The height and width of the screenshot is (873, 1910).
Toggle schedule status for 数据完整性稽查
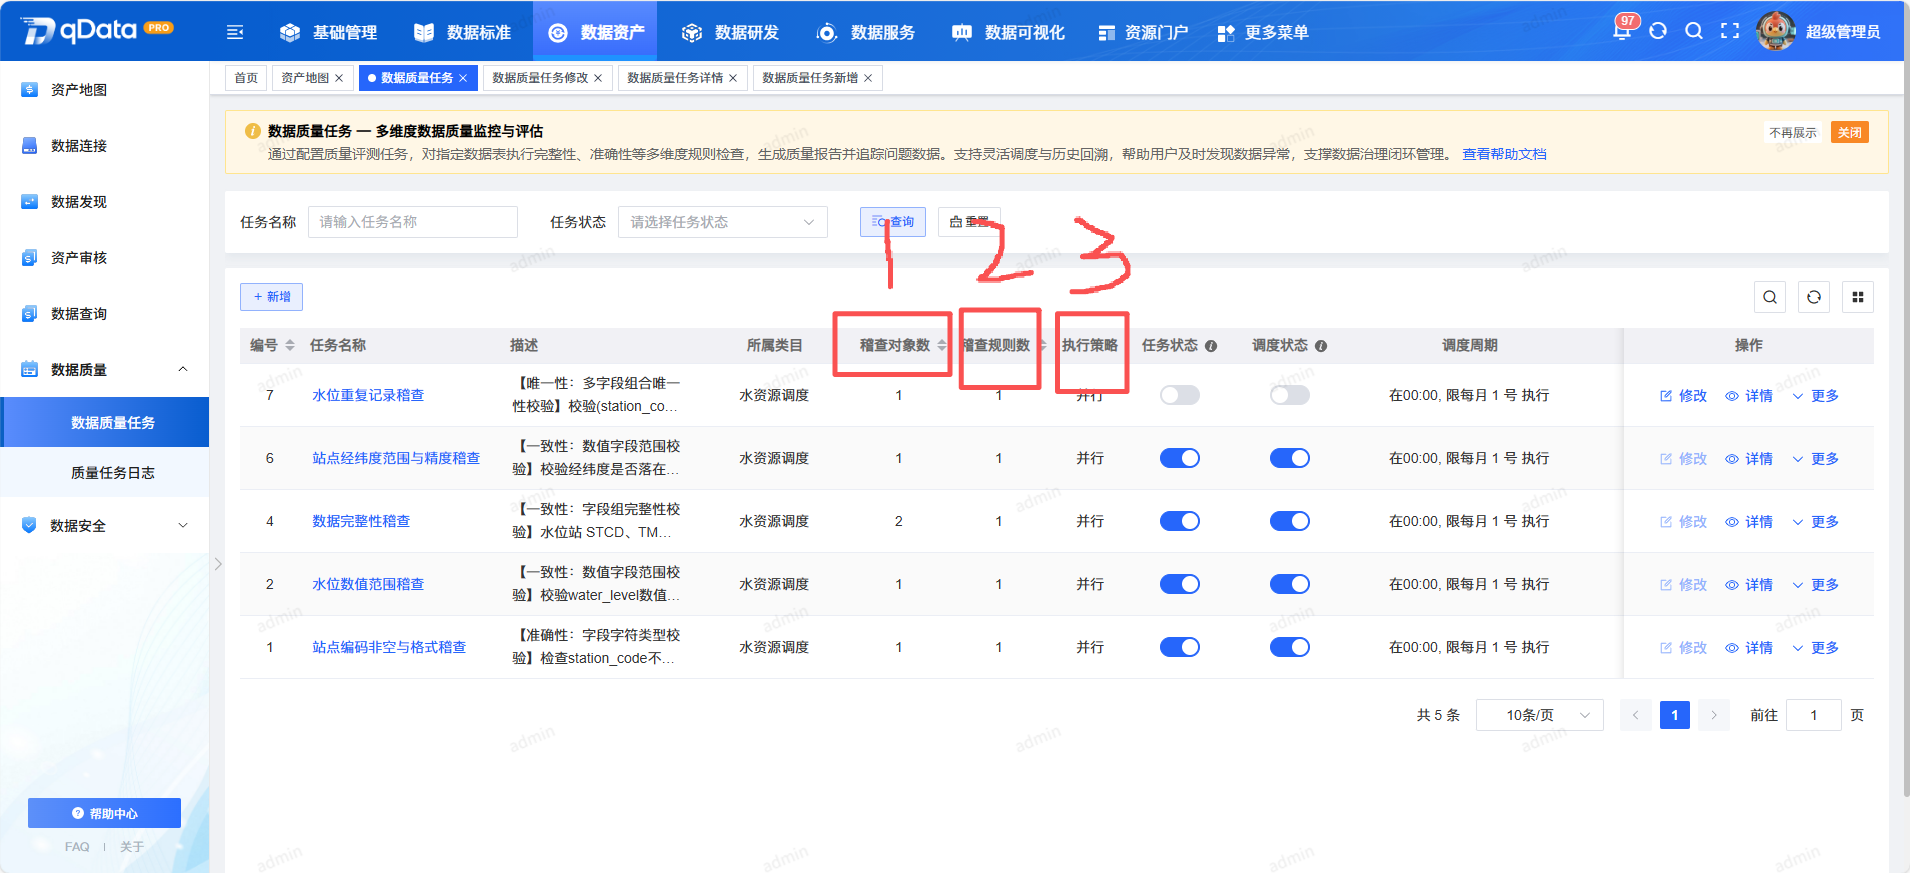click(x=1290, y=521)
